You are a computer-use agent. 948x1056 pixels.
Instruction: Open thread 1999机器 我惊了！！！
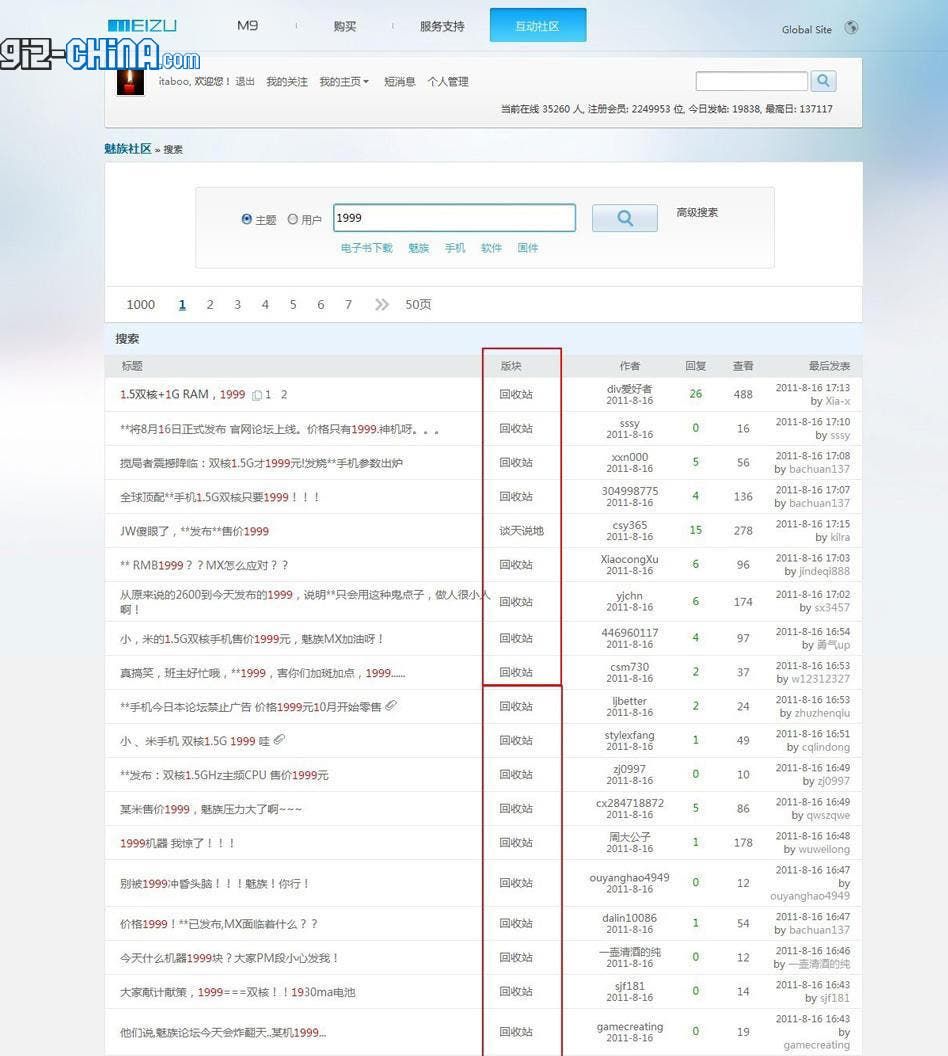(177, 843)
